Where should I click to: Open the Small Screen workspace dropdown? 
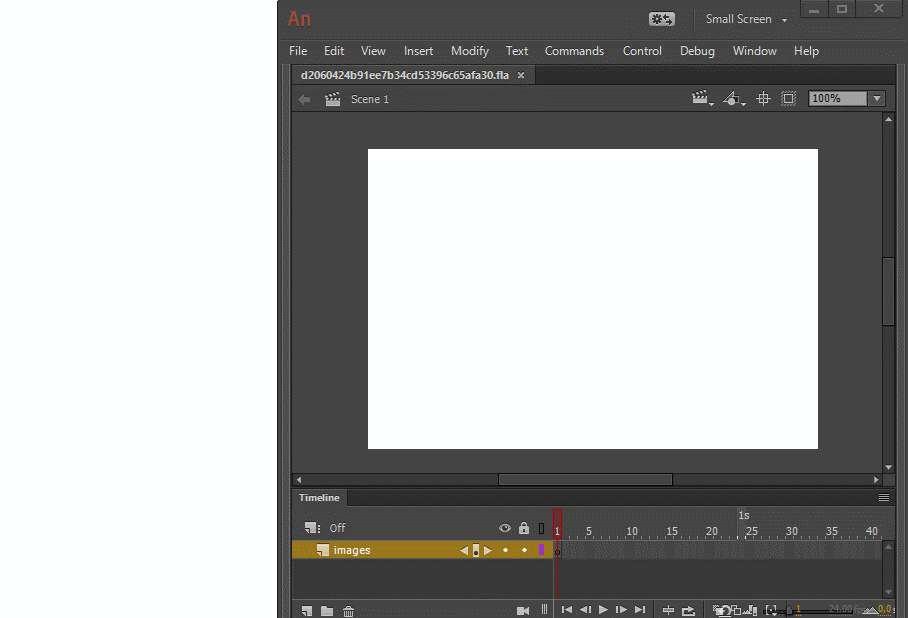(x=743, y=19)
